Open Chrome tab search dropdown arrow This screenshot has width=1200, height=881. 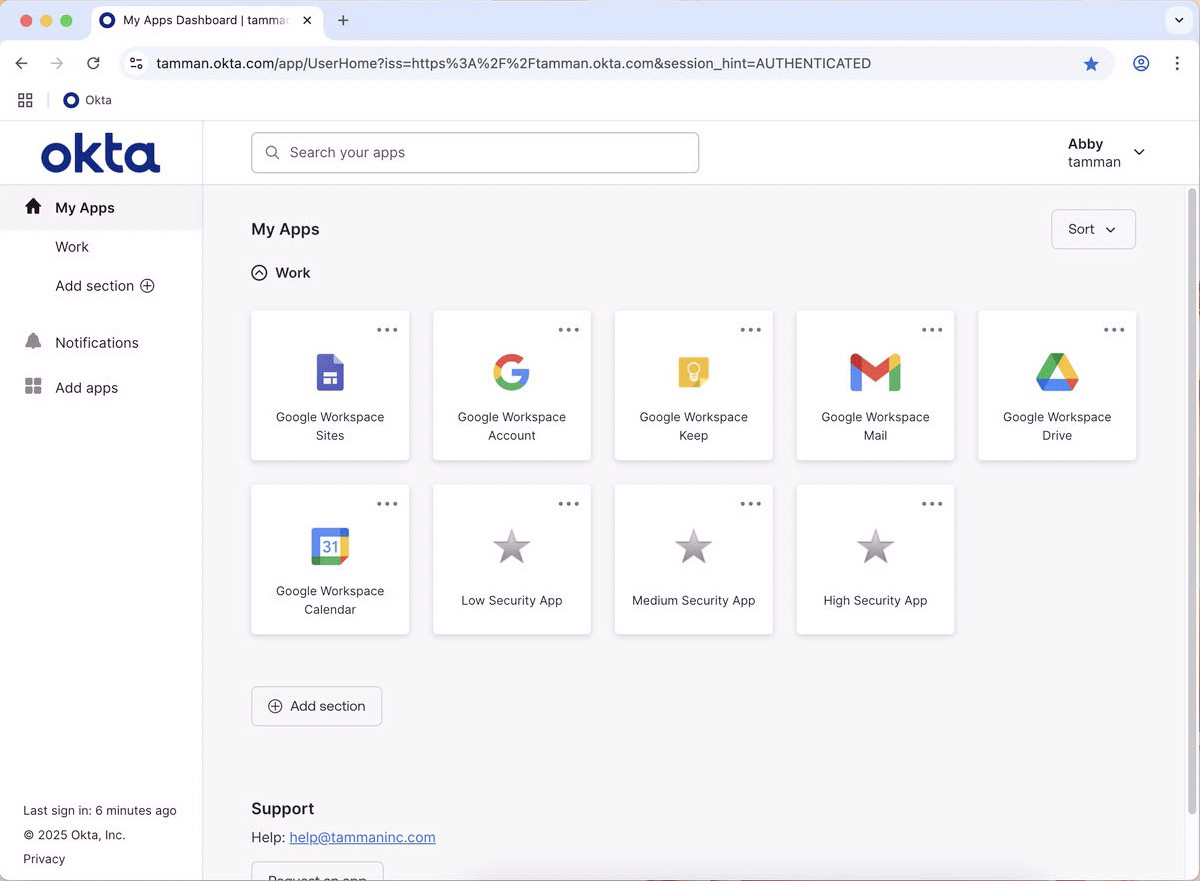click(x=1179, y=20)
